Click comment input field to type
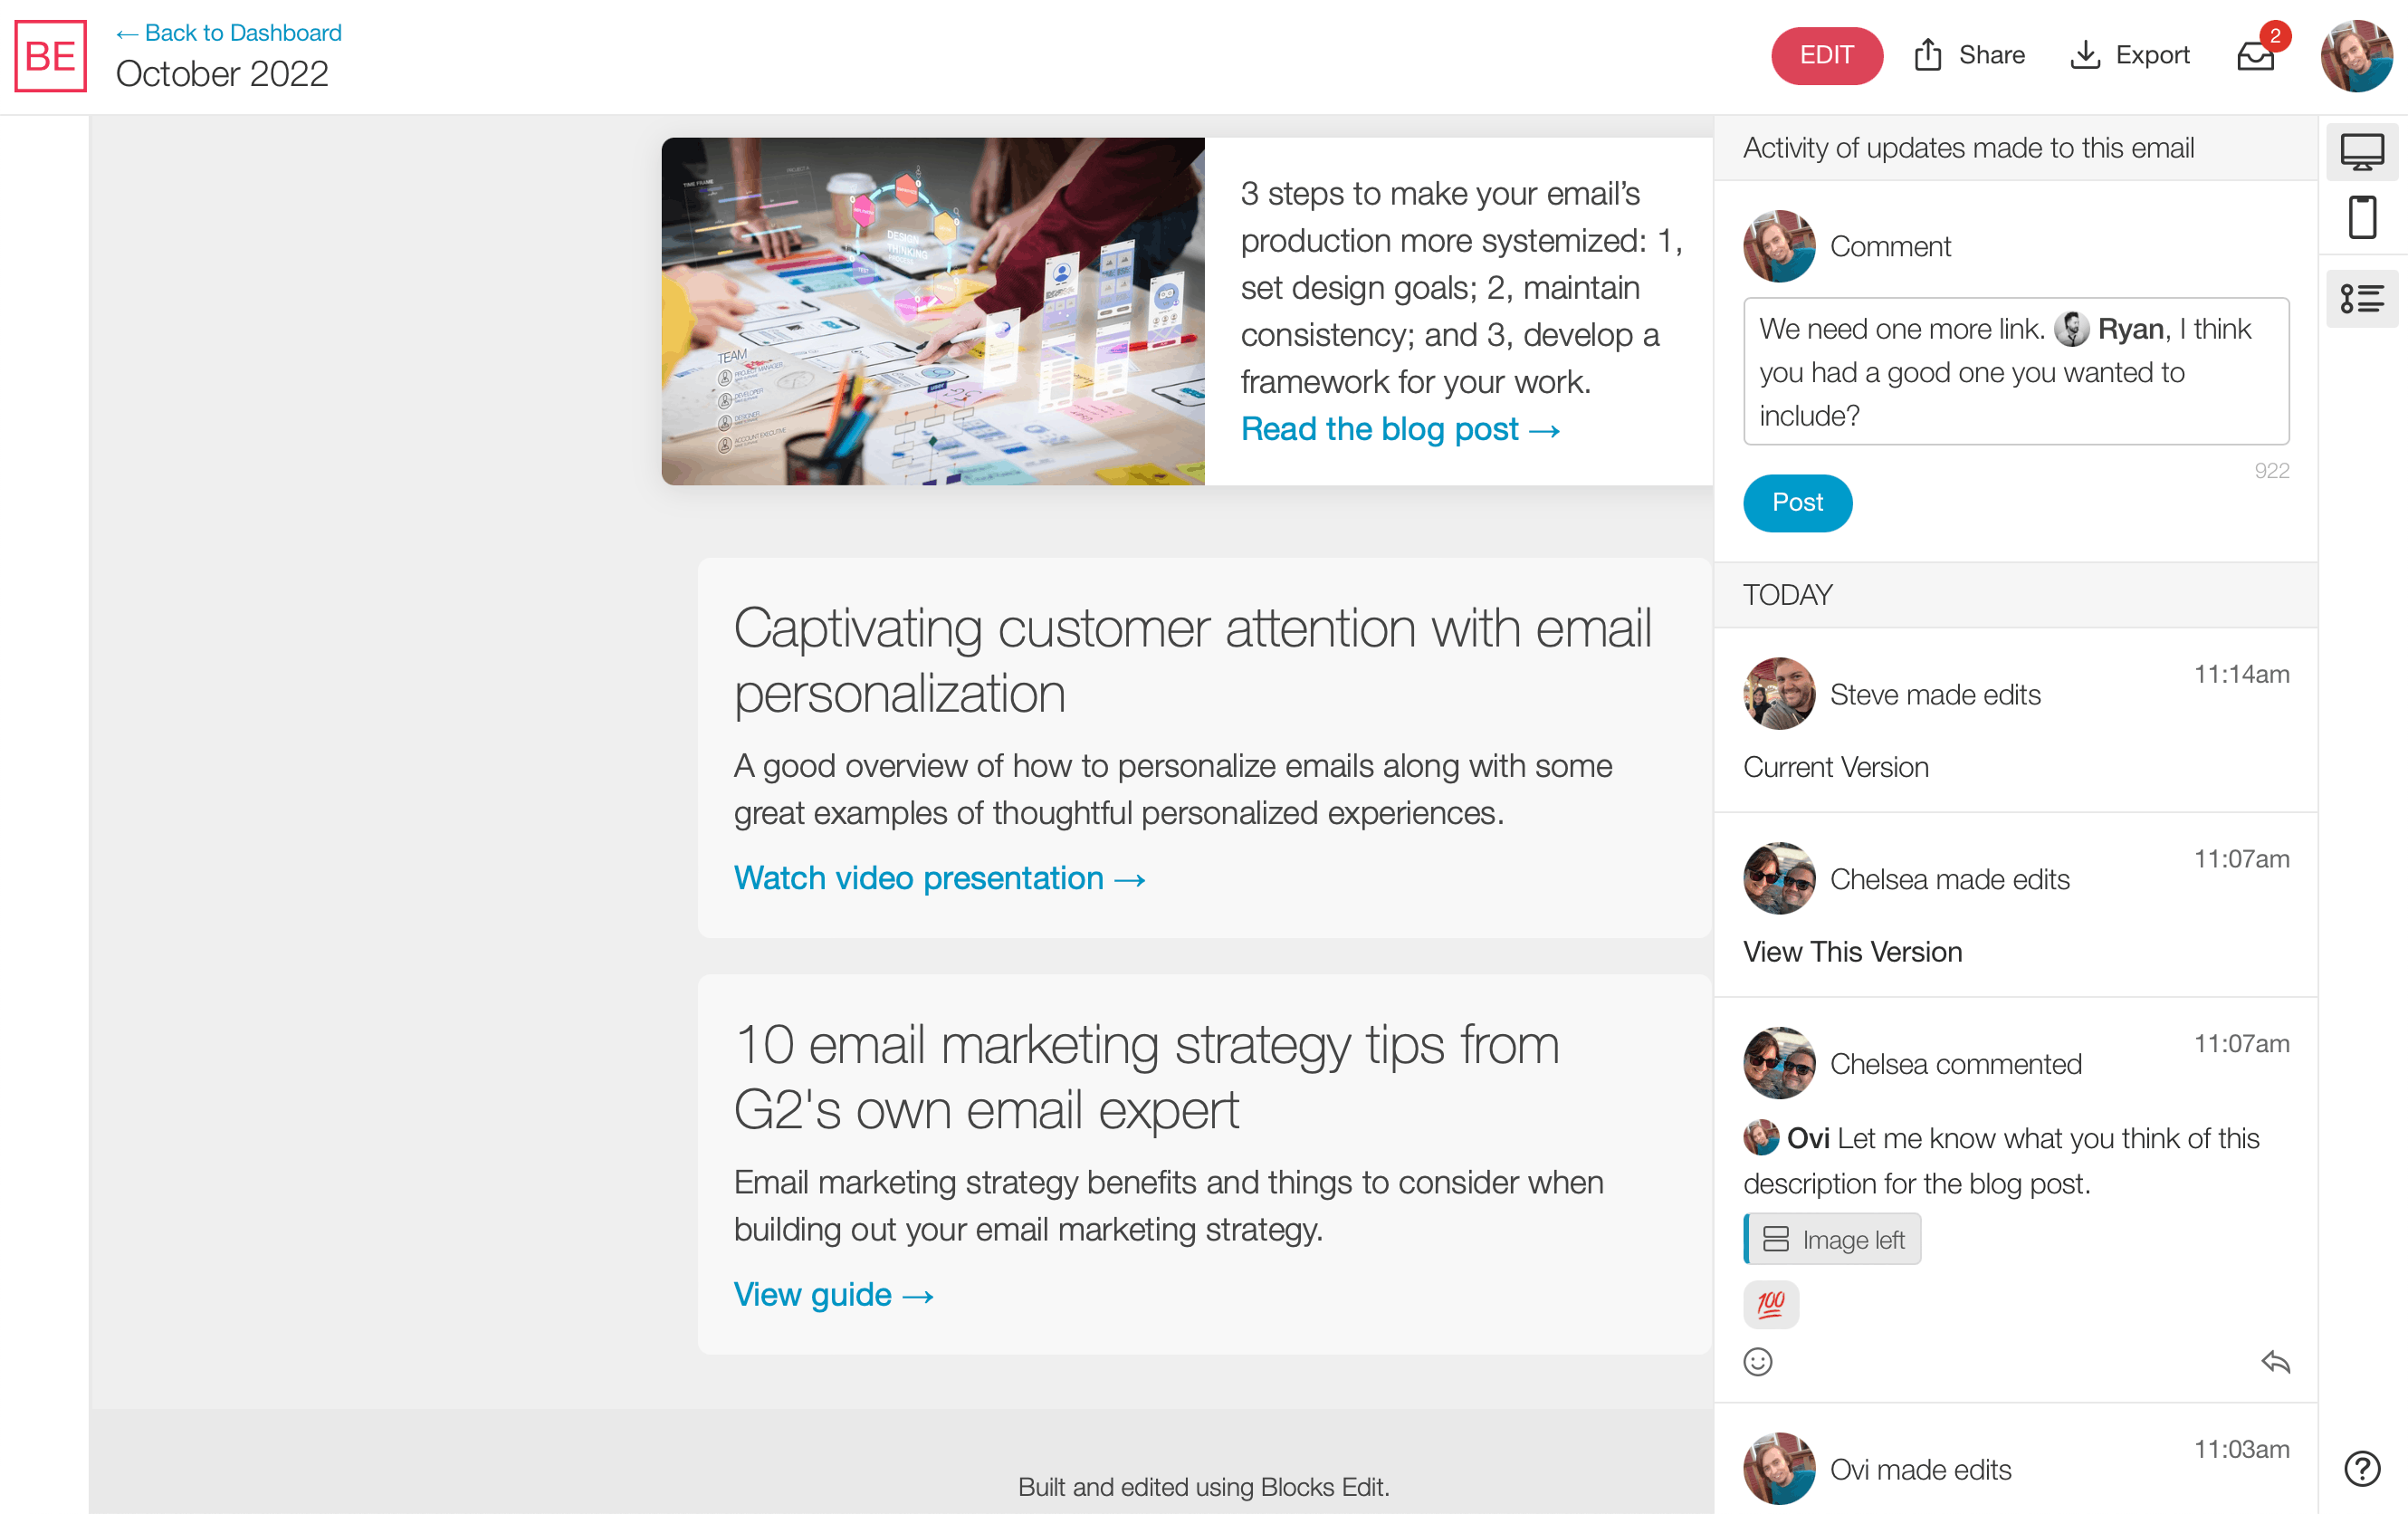This screenshot has height=1514, width=2408. (2016, 371)
